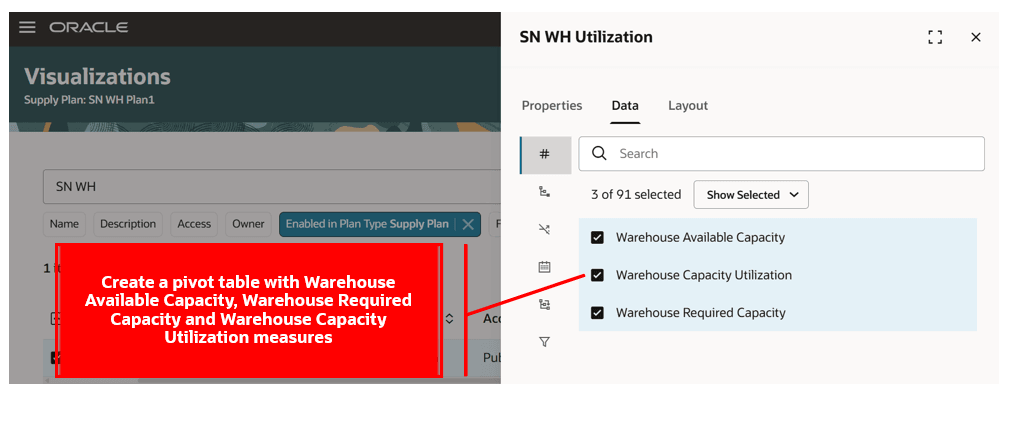Expand SN WH Utilization panel to full screen
Image resolution: width=1020 pixels, height=424 pixels.
[x=935, y=37]
